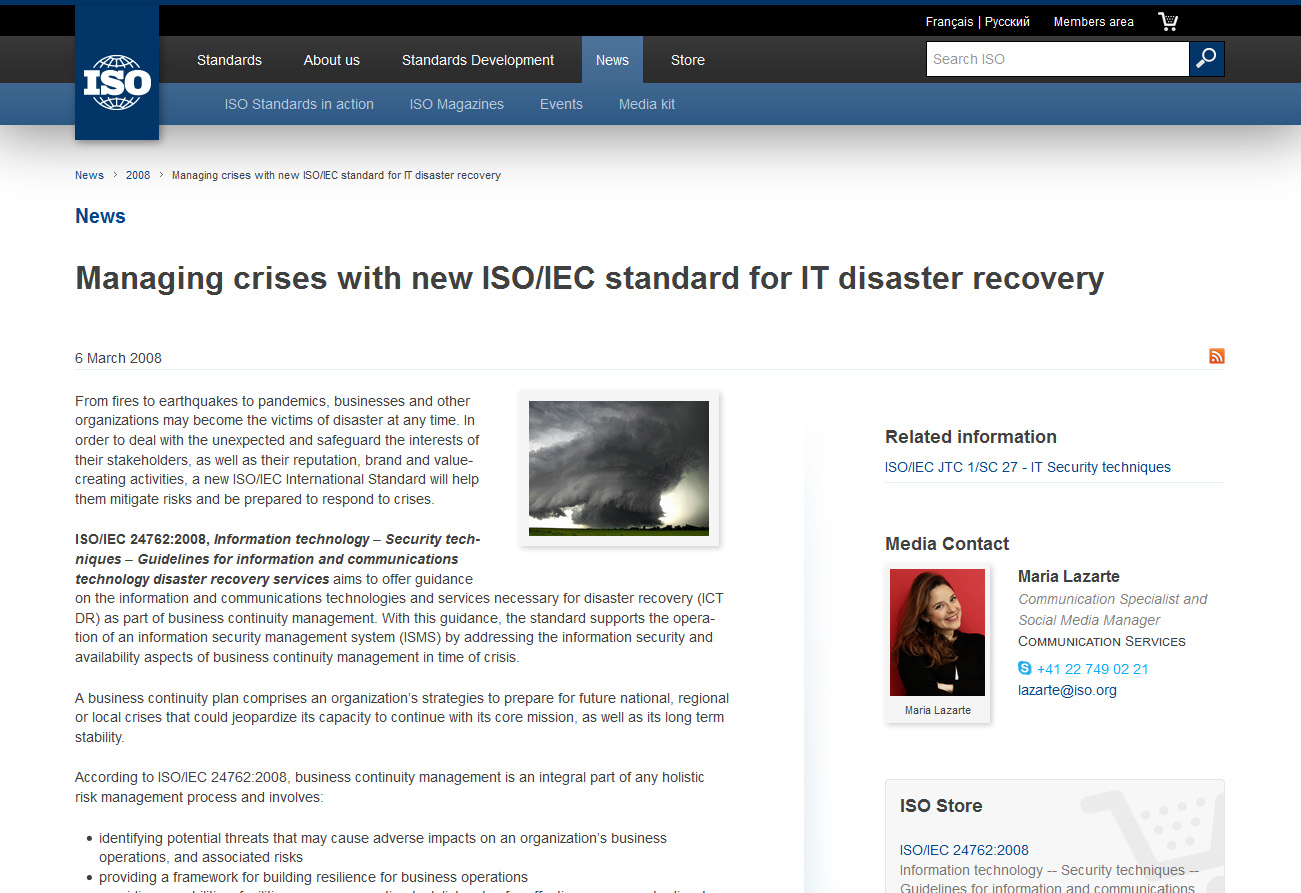Viewport: 1301px width, 893px height.
Task: Open the Standards Development menu
Action: tap(478, 60)
